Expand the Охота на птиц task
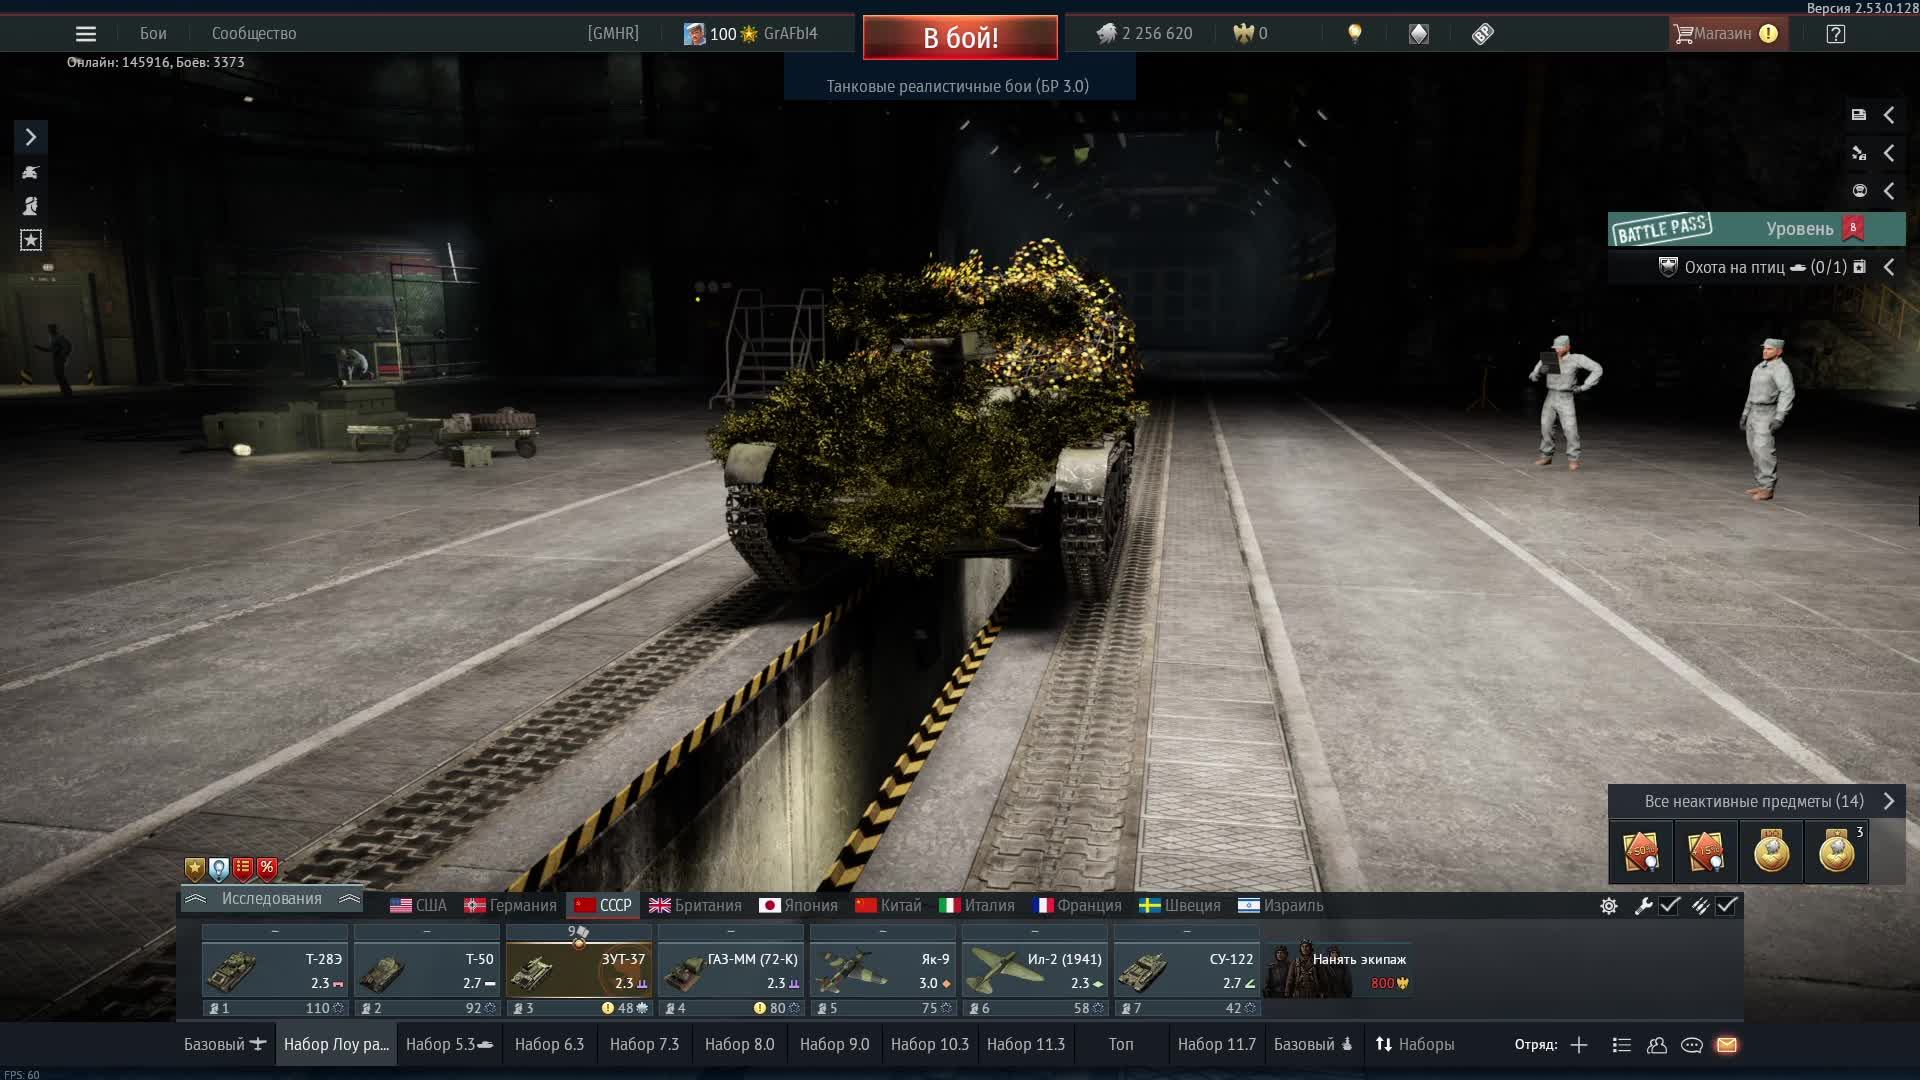This screenshot has height=1080, width=1920. [x=1888, y=267]
